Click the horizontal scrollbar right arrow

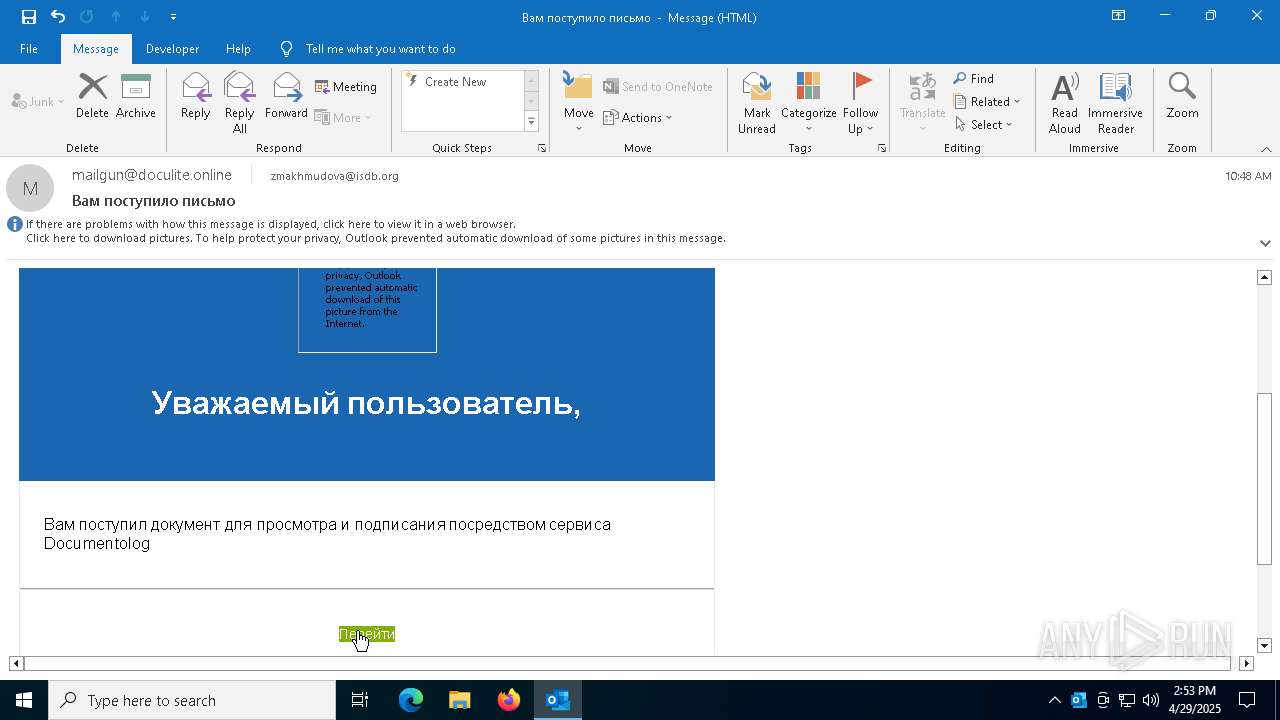(1246, 663)
